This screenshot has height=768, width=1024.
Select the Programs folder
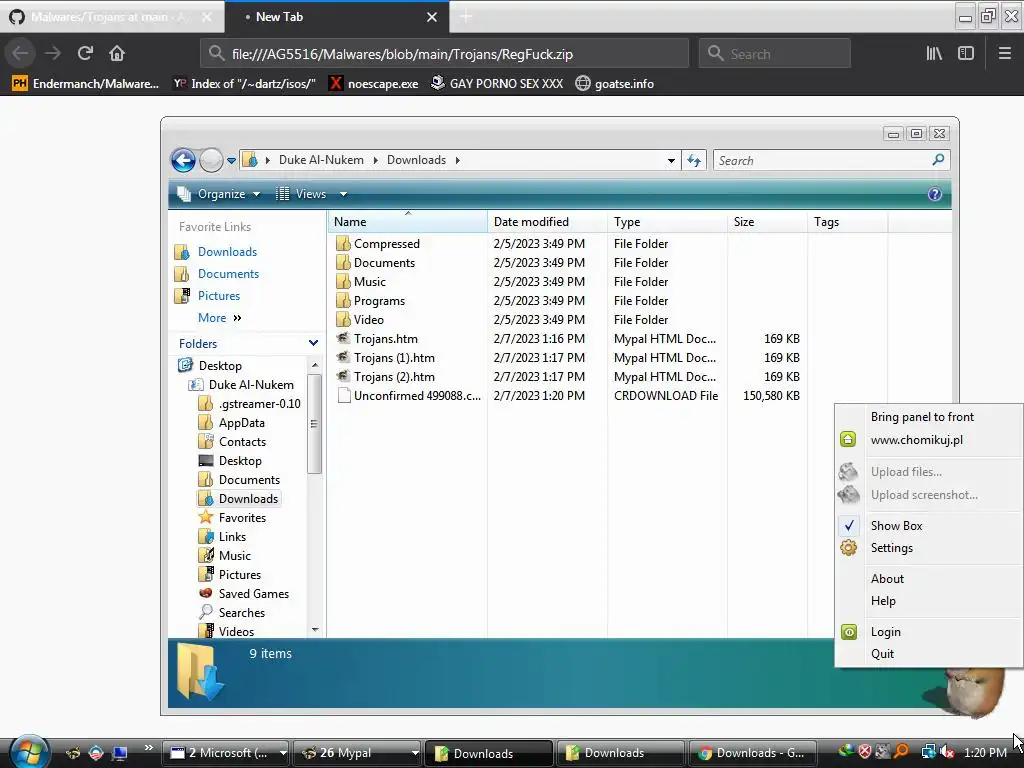pos(379,300)
